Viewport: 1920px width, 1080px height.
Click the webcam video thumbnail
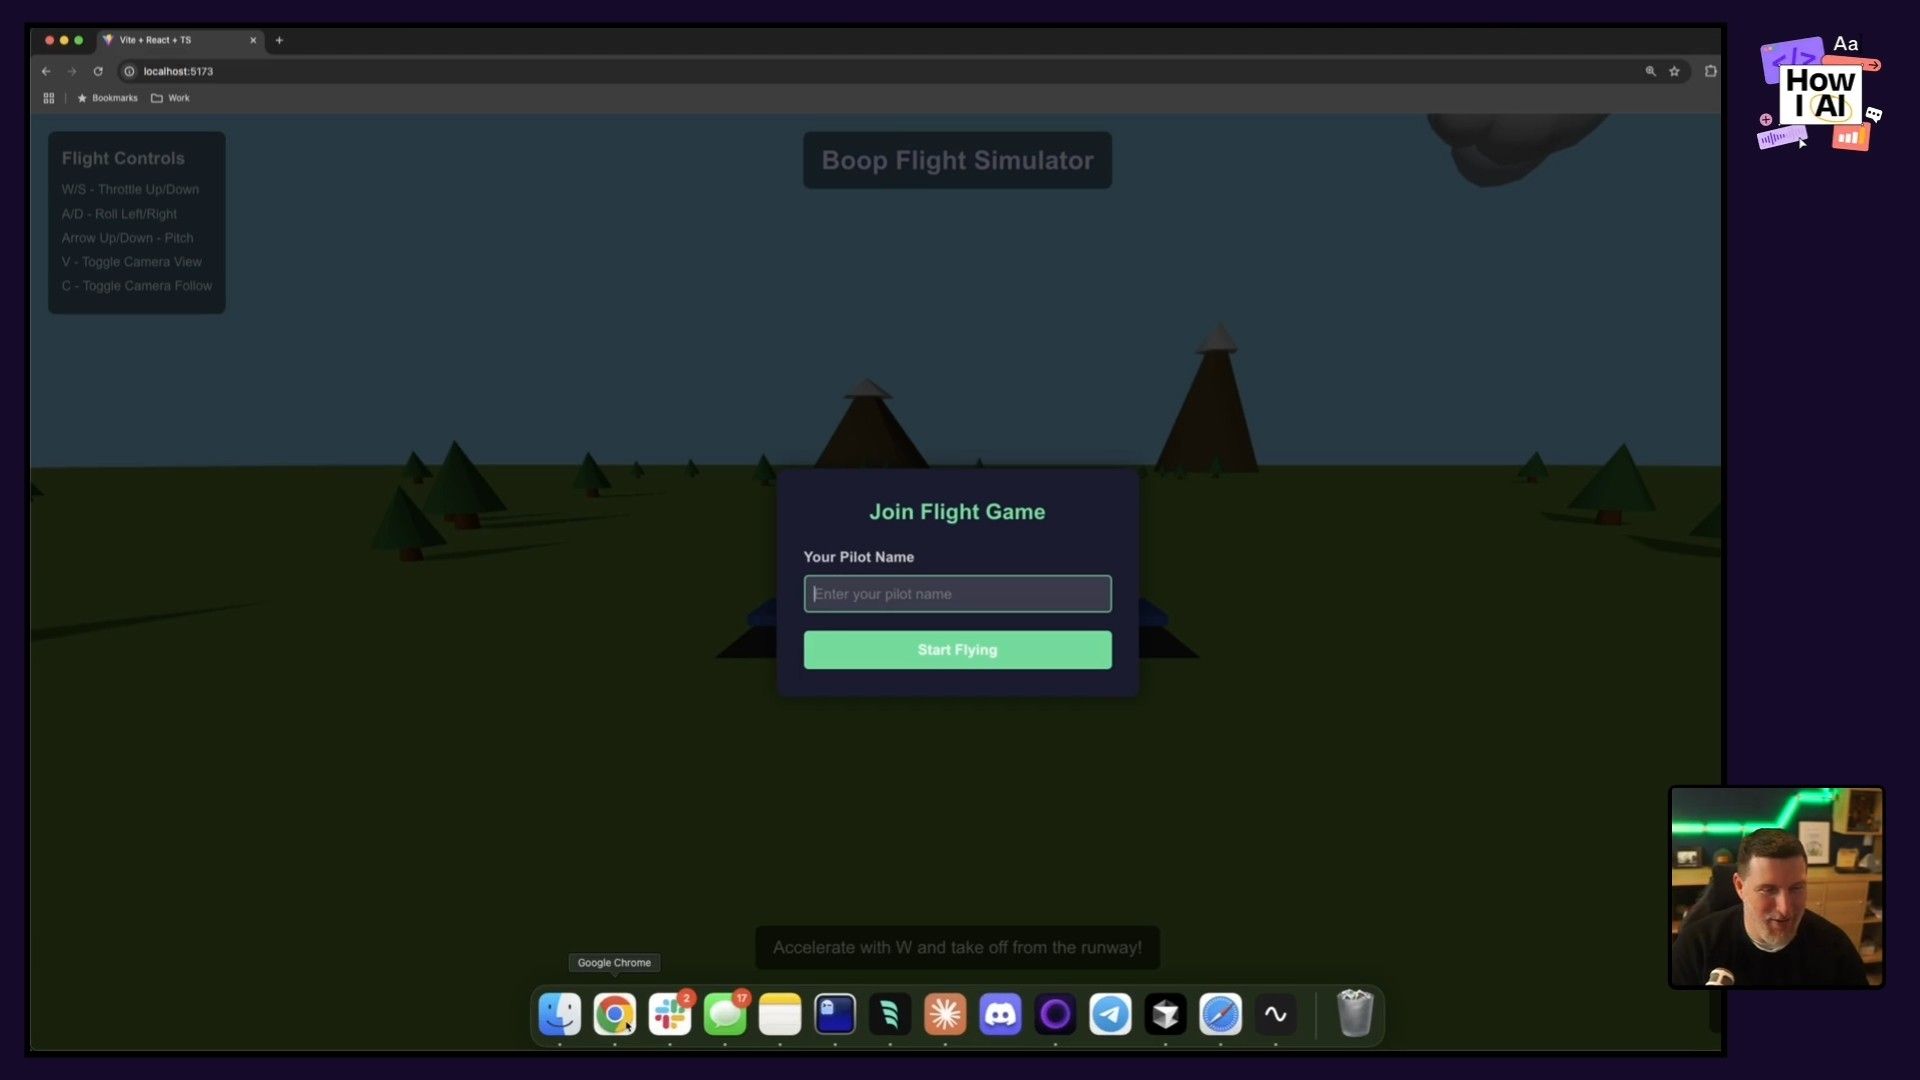(x=1776, y=888)
